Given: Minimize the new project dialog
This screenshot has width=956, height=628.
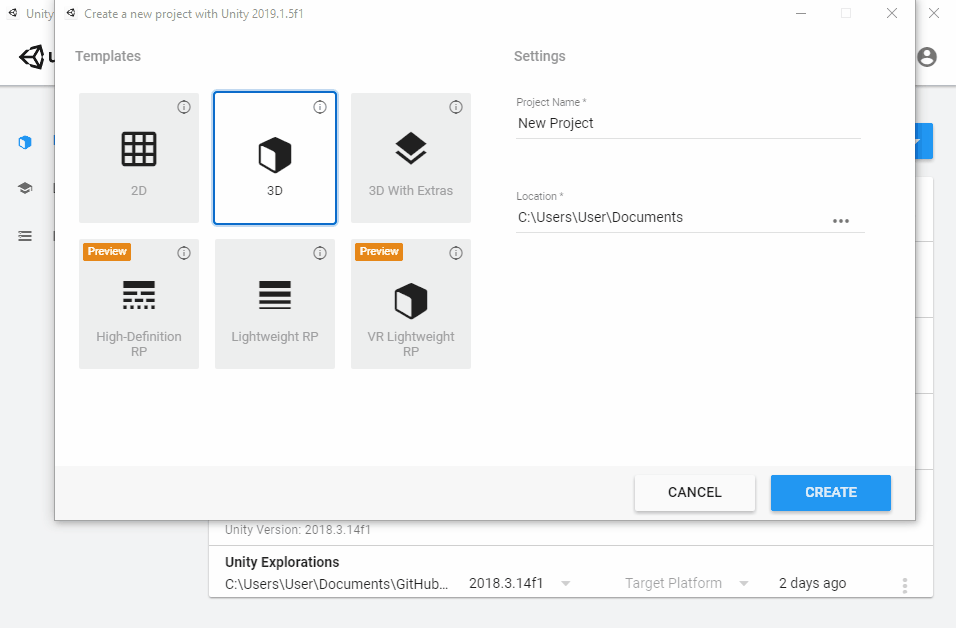Looking at the screenshot, I should (x=801, y=13).
